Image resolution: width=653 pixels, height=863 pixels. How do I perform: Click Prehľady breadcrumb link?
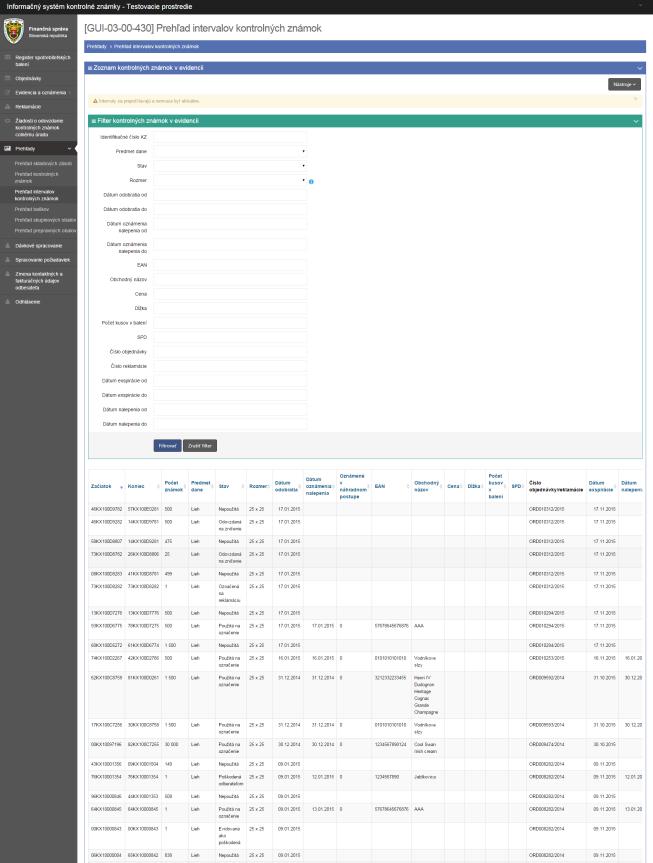pyautogui.click(x=97, y=46)
